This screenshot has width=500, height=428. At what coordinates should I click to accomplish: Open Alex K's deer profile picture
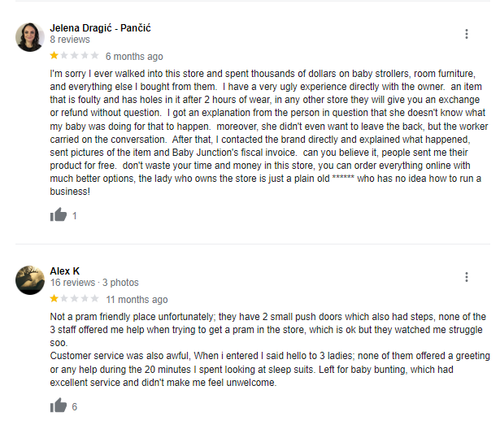click(30, 280)
